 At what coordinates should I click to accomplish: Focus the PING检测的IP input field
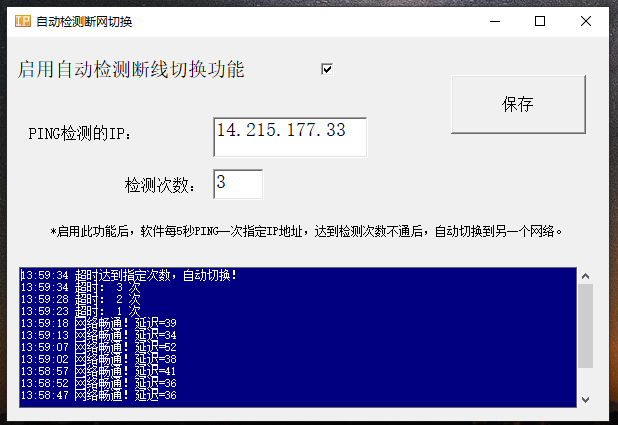pyautogui.click(x=290, y=137)
